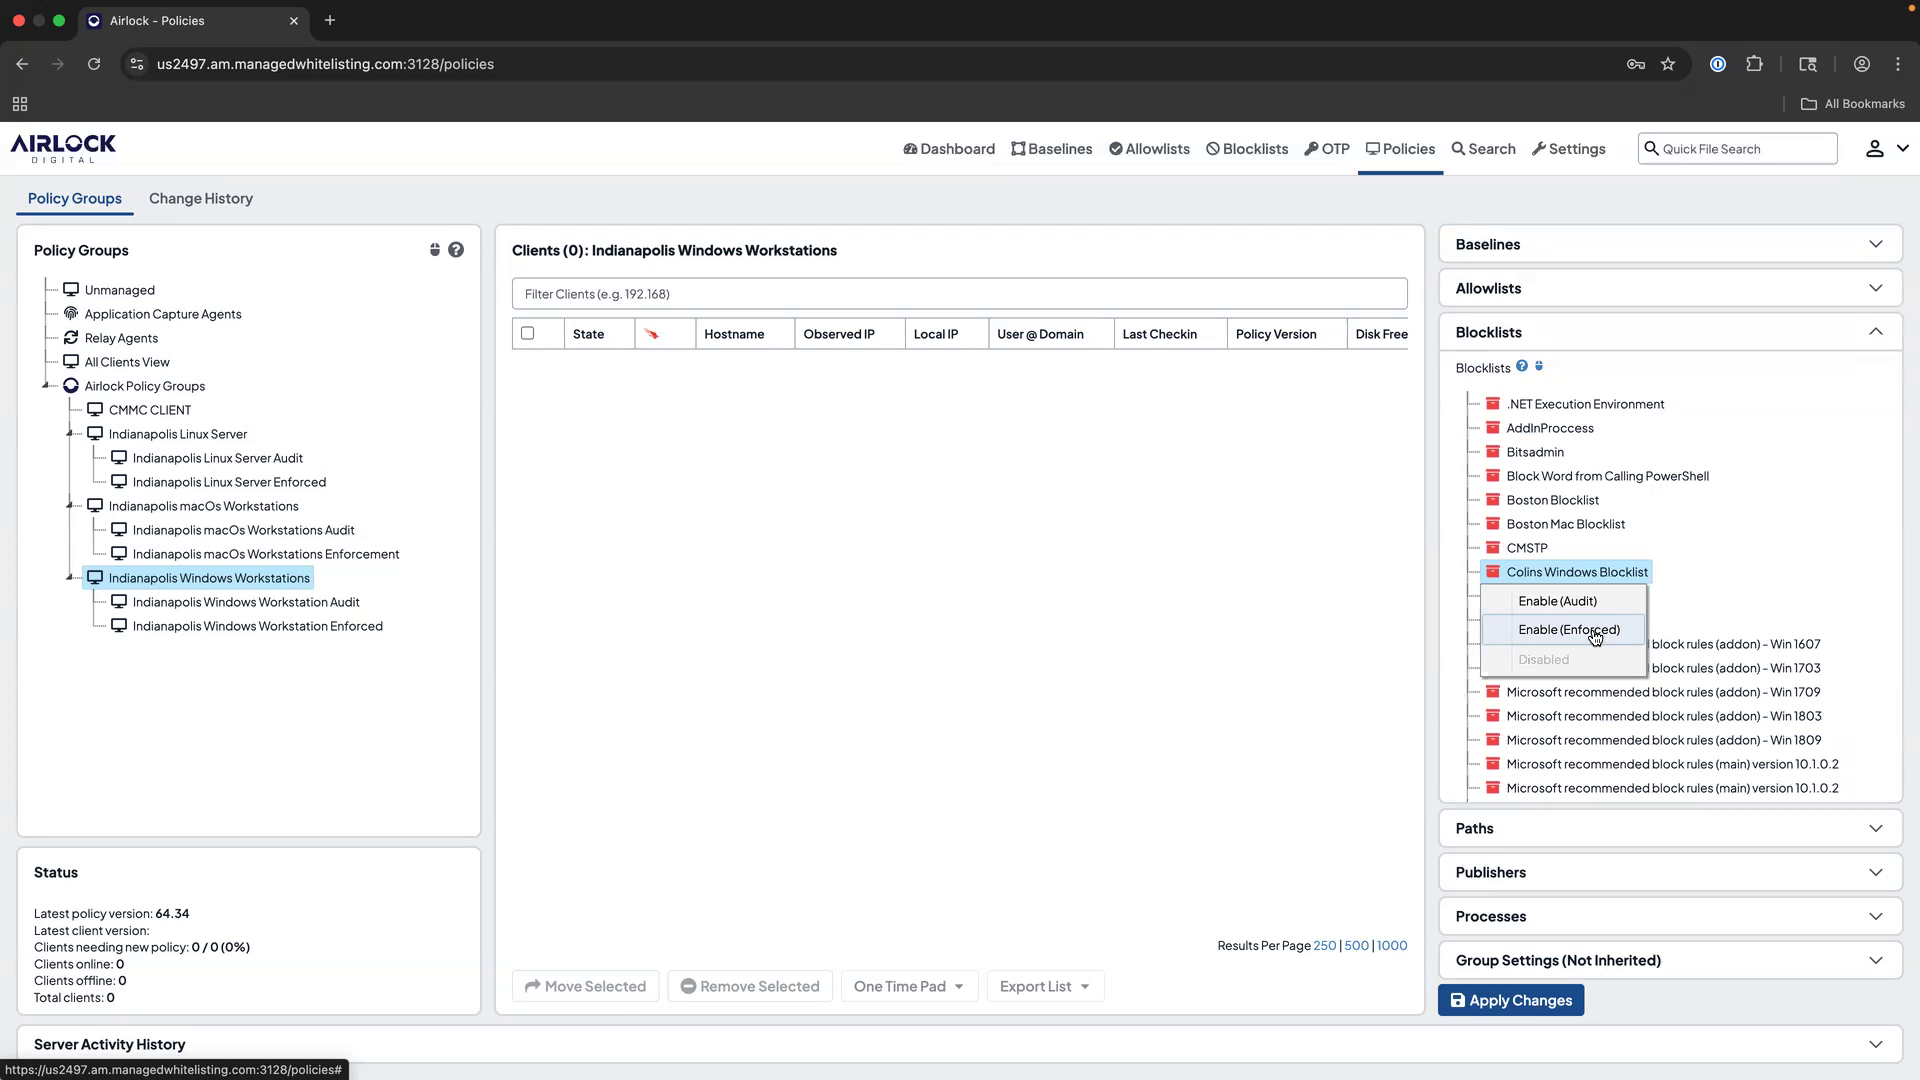Click the Airlock Digital logo
Screen dimensions: 1920x1080
tap(62, 148)
